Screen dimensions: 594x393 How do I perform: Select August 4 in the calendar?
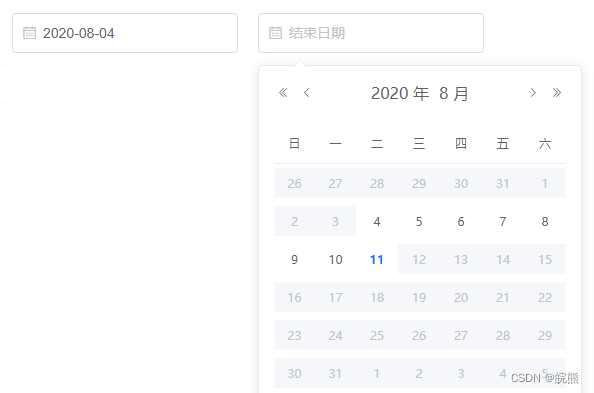(377, 221)
